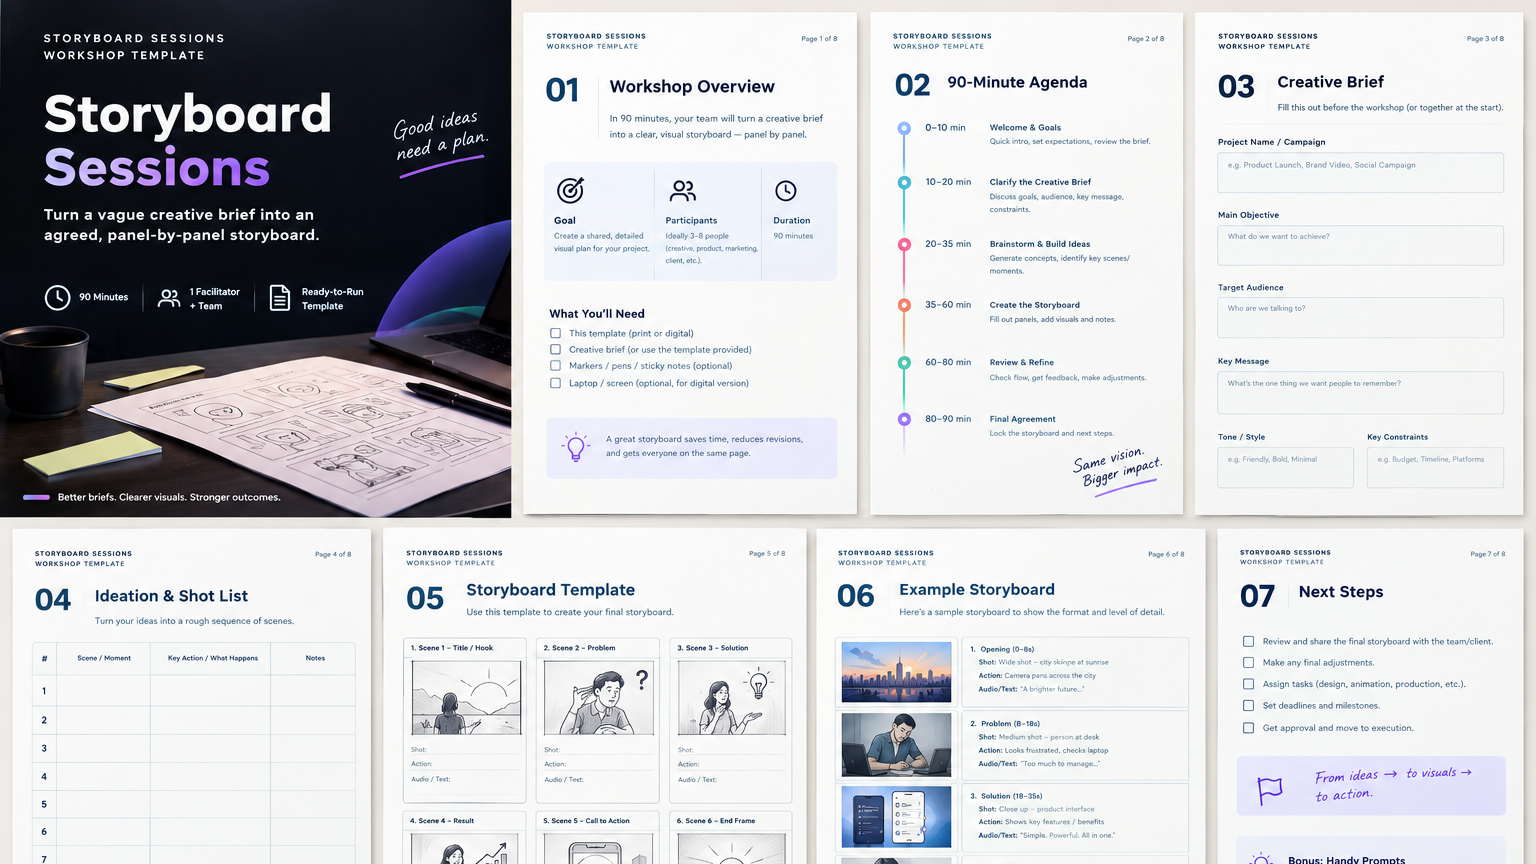Select the '90-Minute Agenda' heading
This screenshot has width=1536, height=864.
click(x=1017, y=82)
